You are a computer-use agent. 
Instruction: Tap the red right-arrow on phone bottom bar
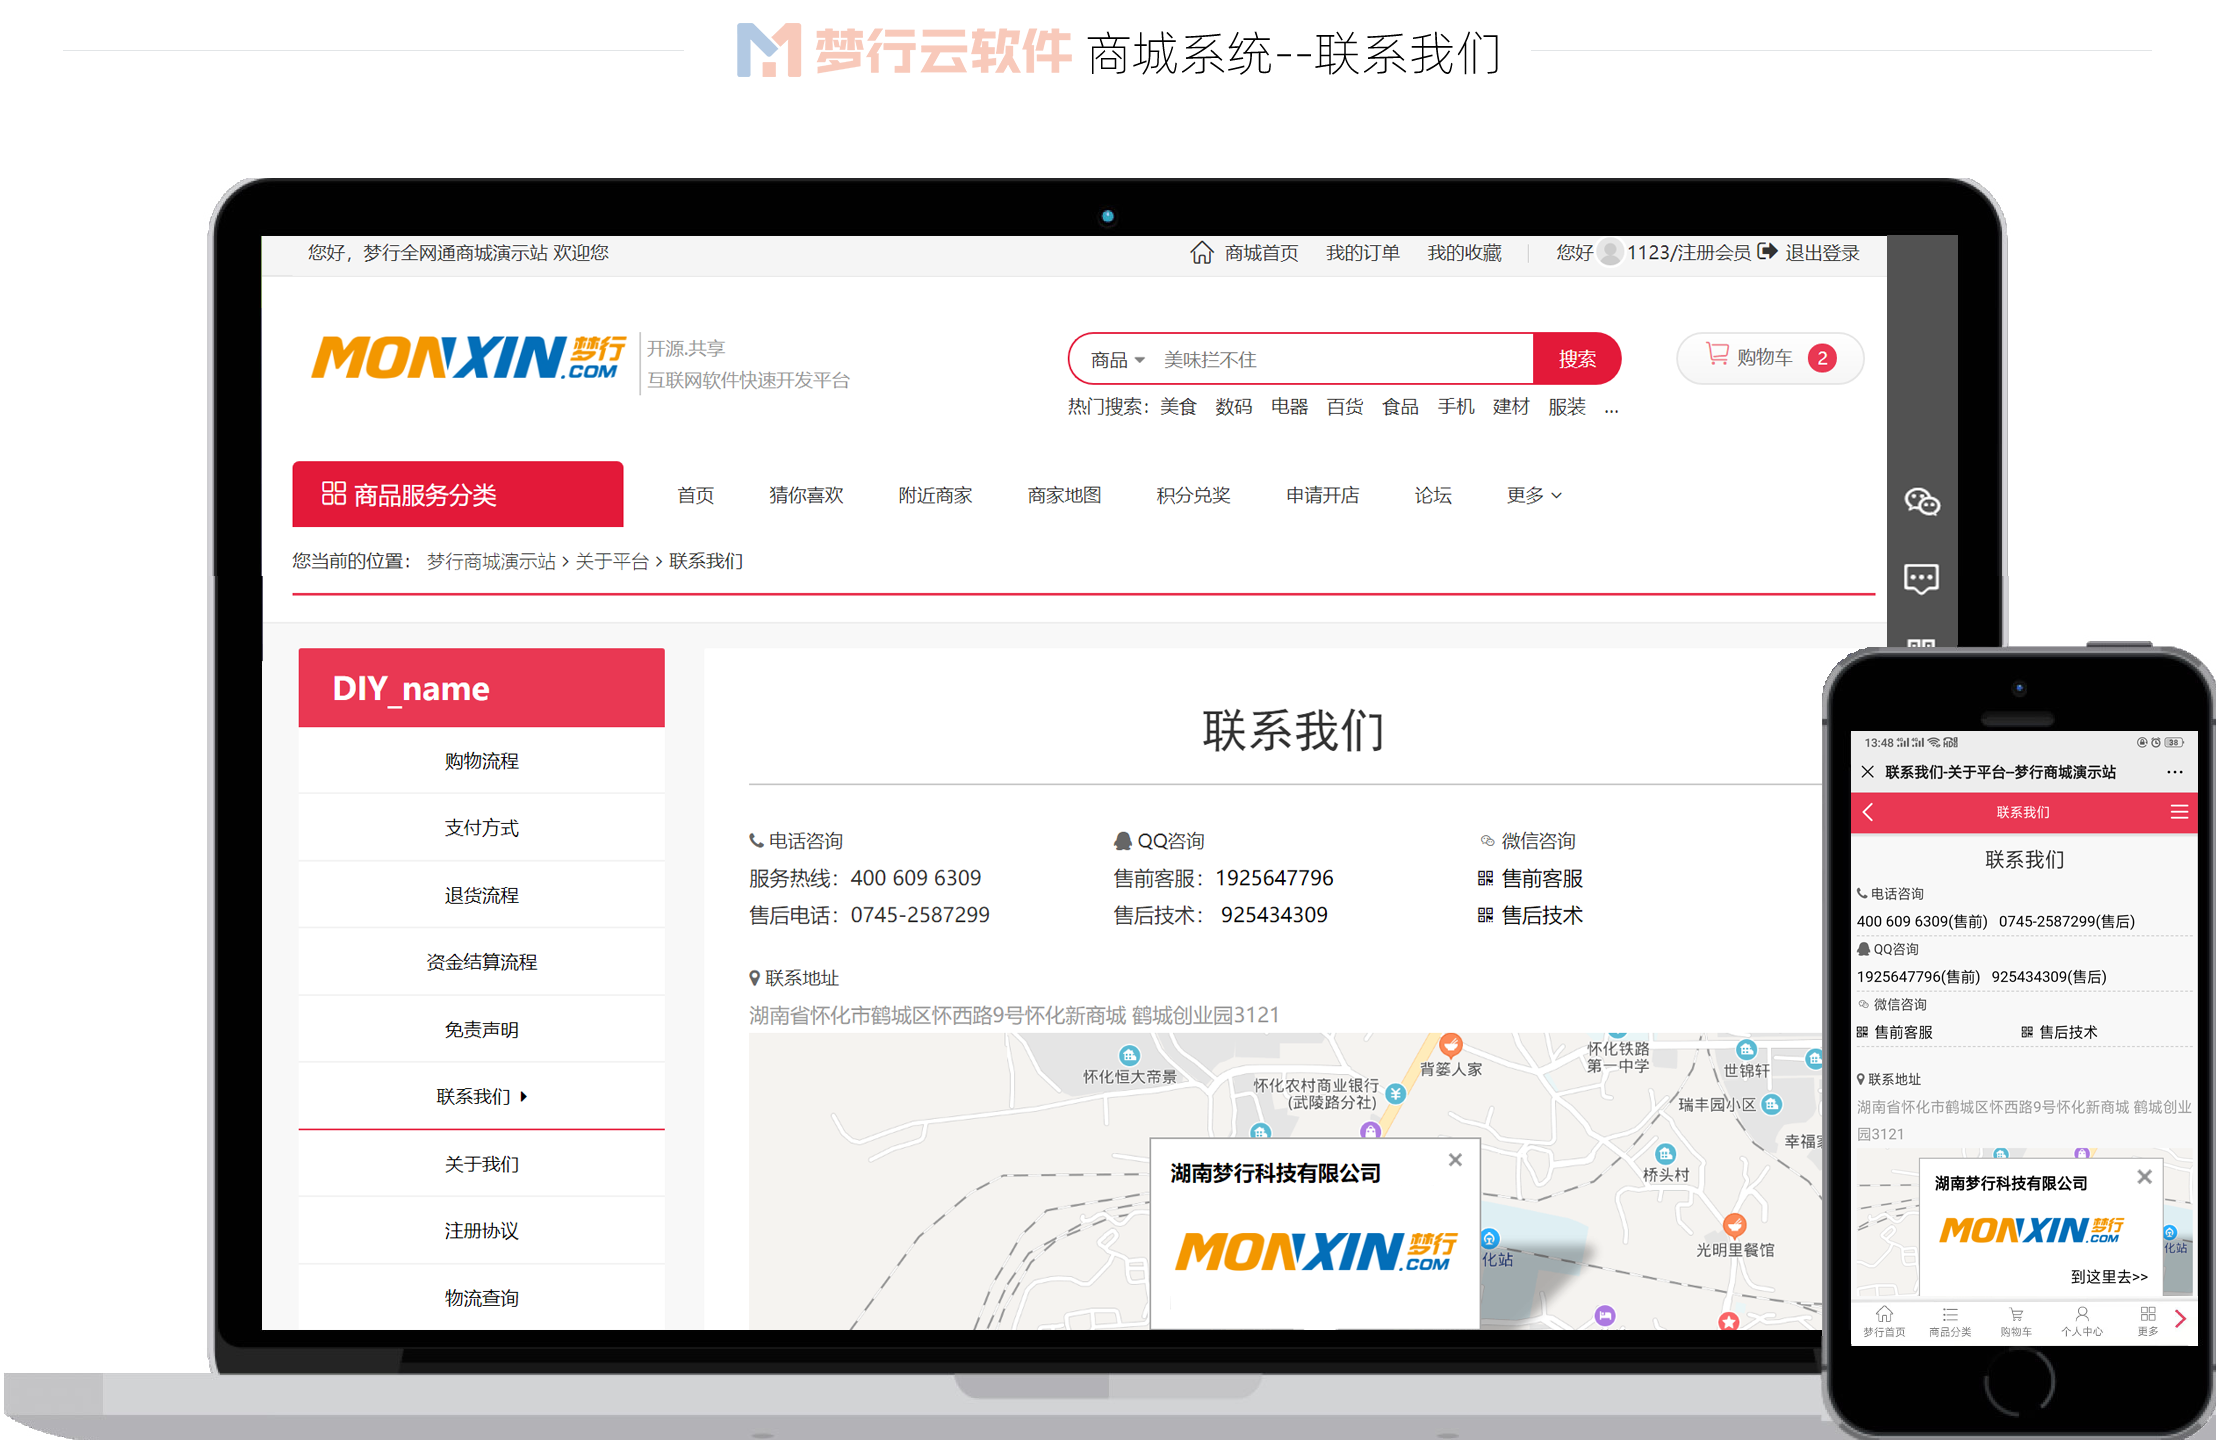[x=2181, y=1320]
